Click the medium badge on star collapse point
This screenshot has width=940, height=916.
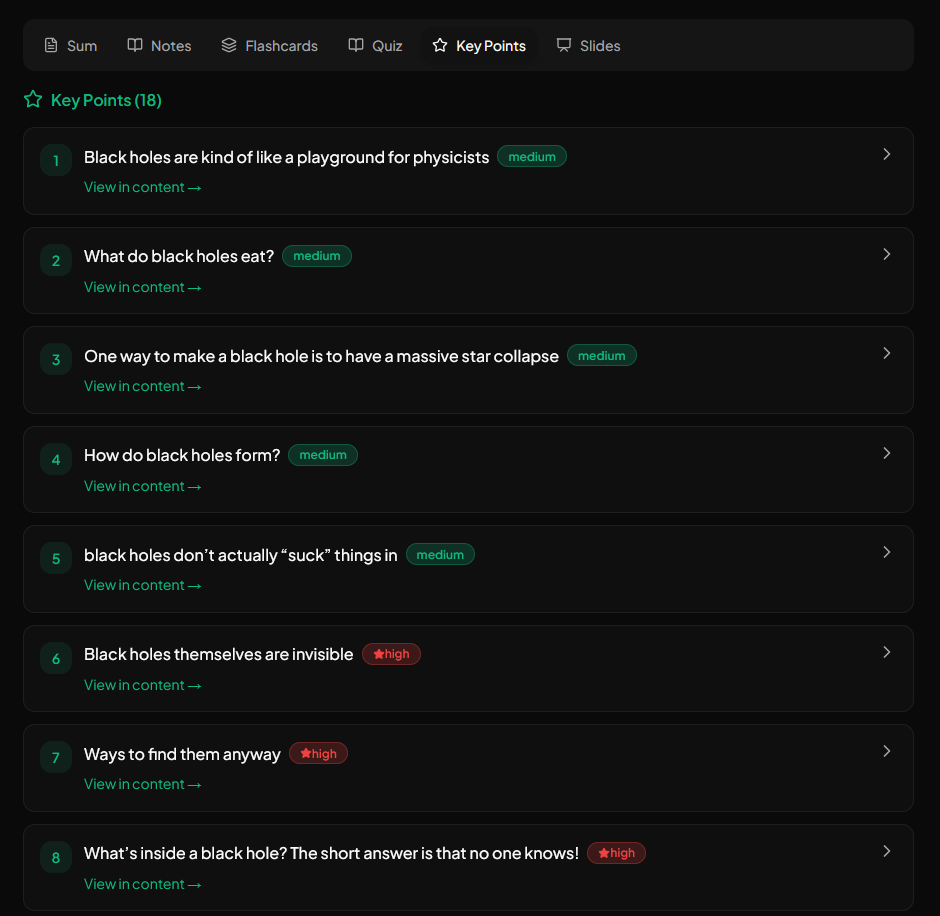(601, 355)
